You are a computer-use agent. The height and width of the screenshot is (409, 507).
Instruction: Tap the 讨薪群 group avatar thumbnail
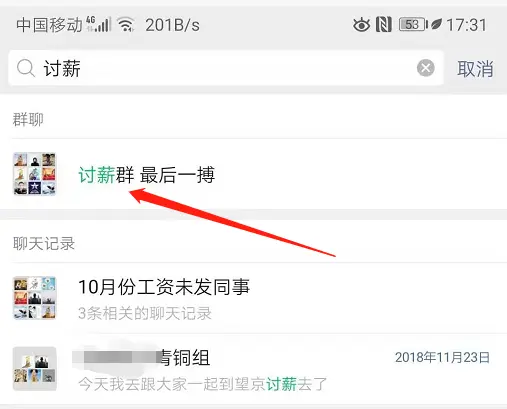point(34,174)
